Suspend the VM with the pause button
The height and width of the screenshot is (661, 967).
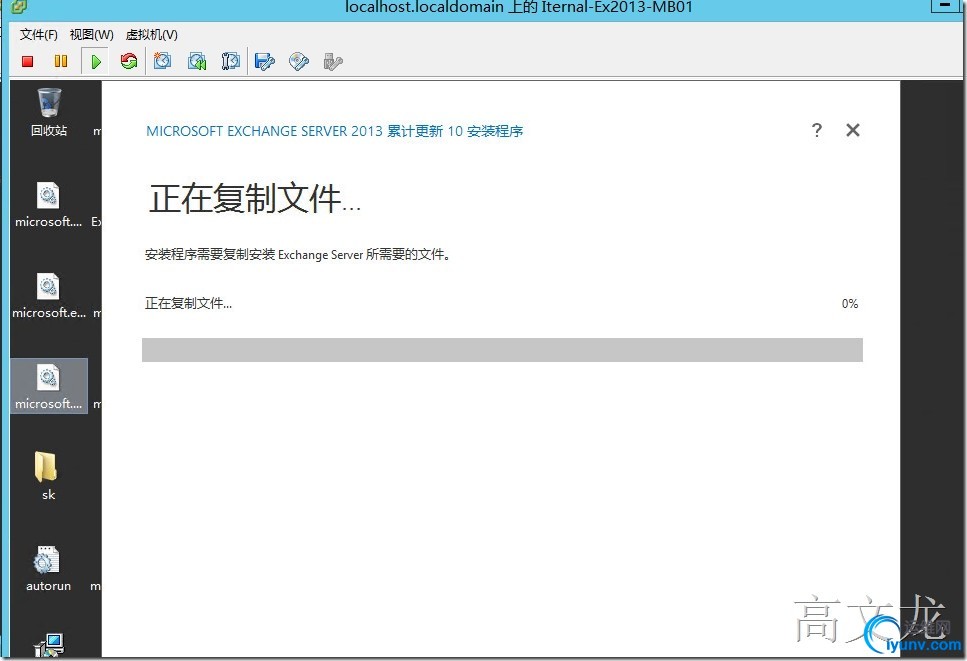click(60, 61)
